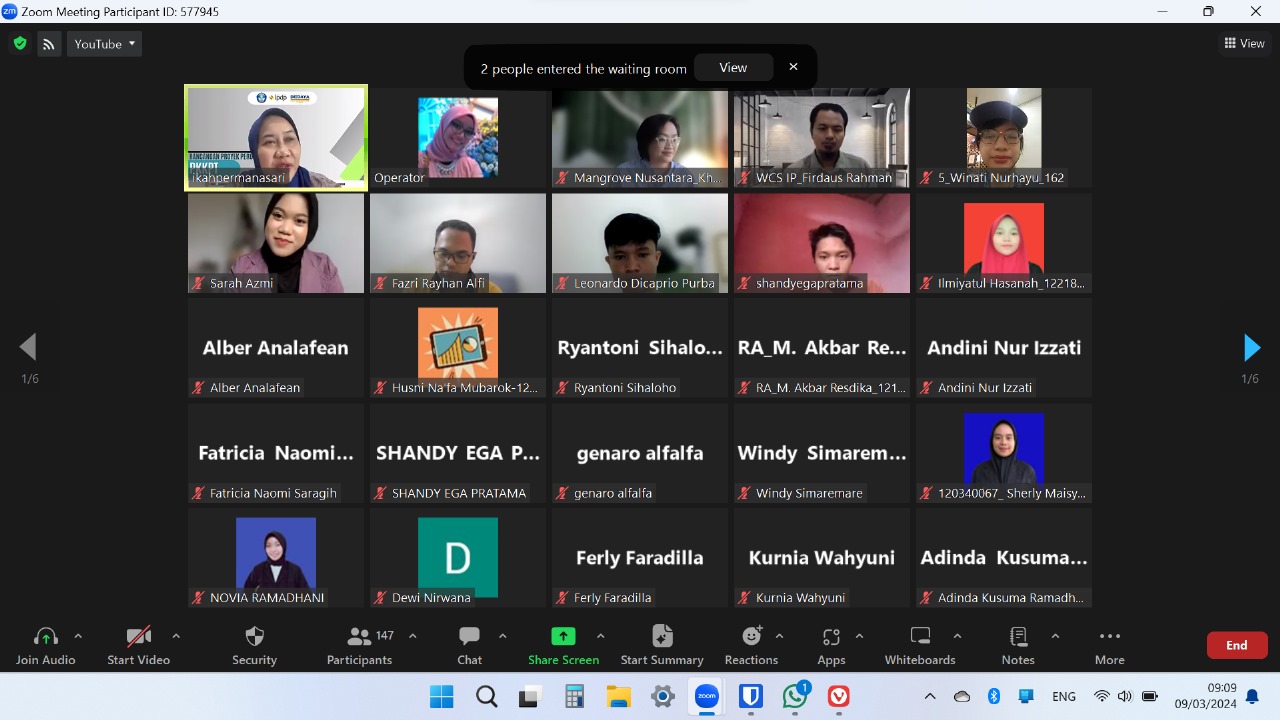Go to next gallery page with right arrow
1280x720 pixels.
[x=1251, y=348]
